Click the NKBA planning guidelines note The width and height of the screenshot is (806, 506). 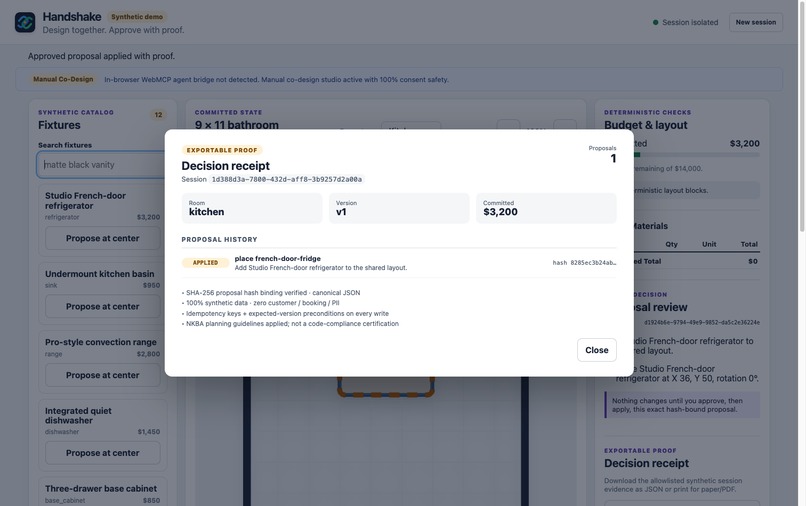coord(290,323)
